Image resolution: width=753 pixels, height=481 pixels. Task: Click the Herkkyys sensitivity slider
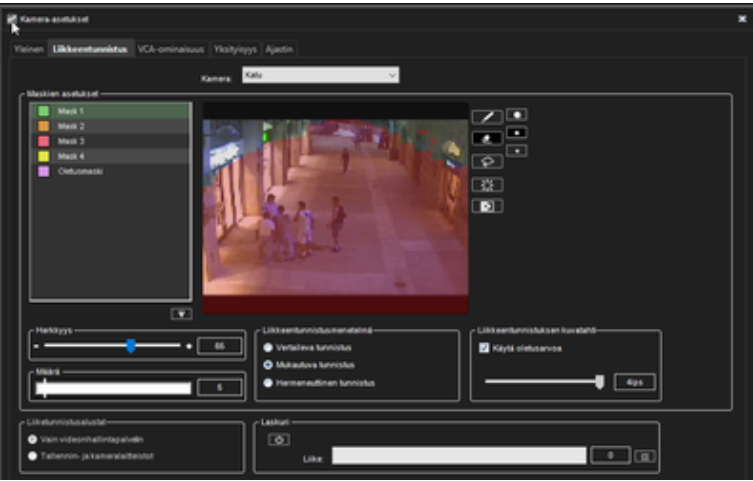[131, 346]
